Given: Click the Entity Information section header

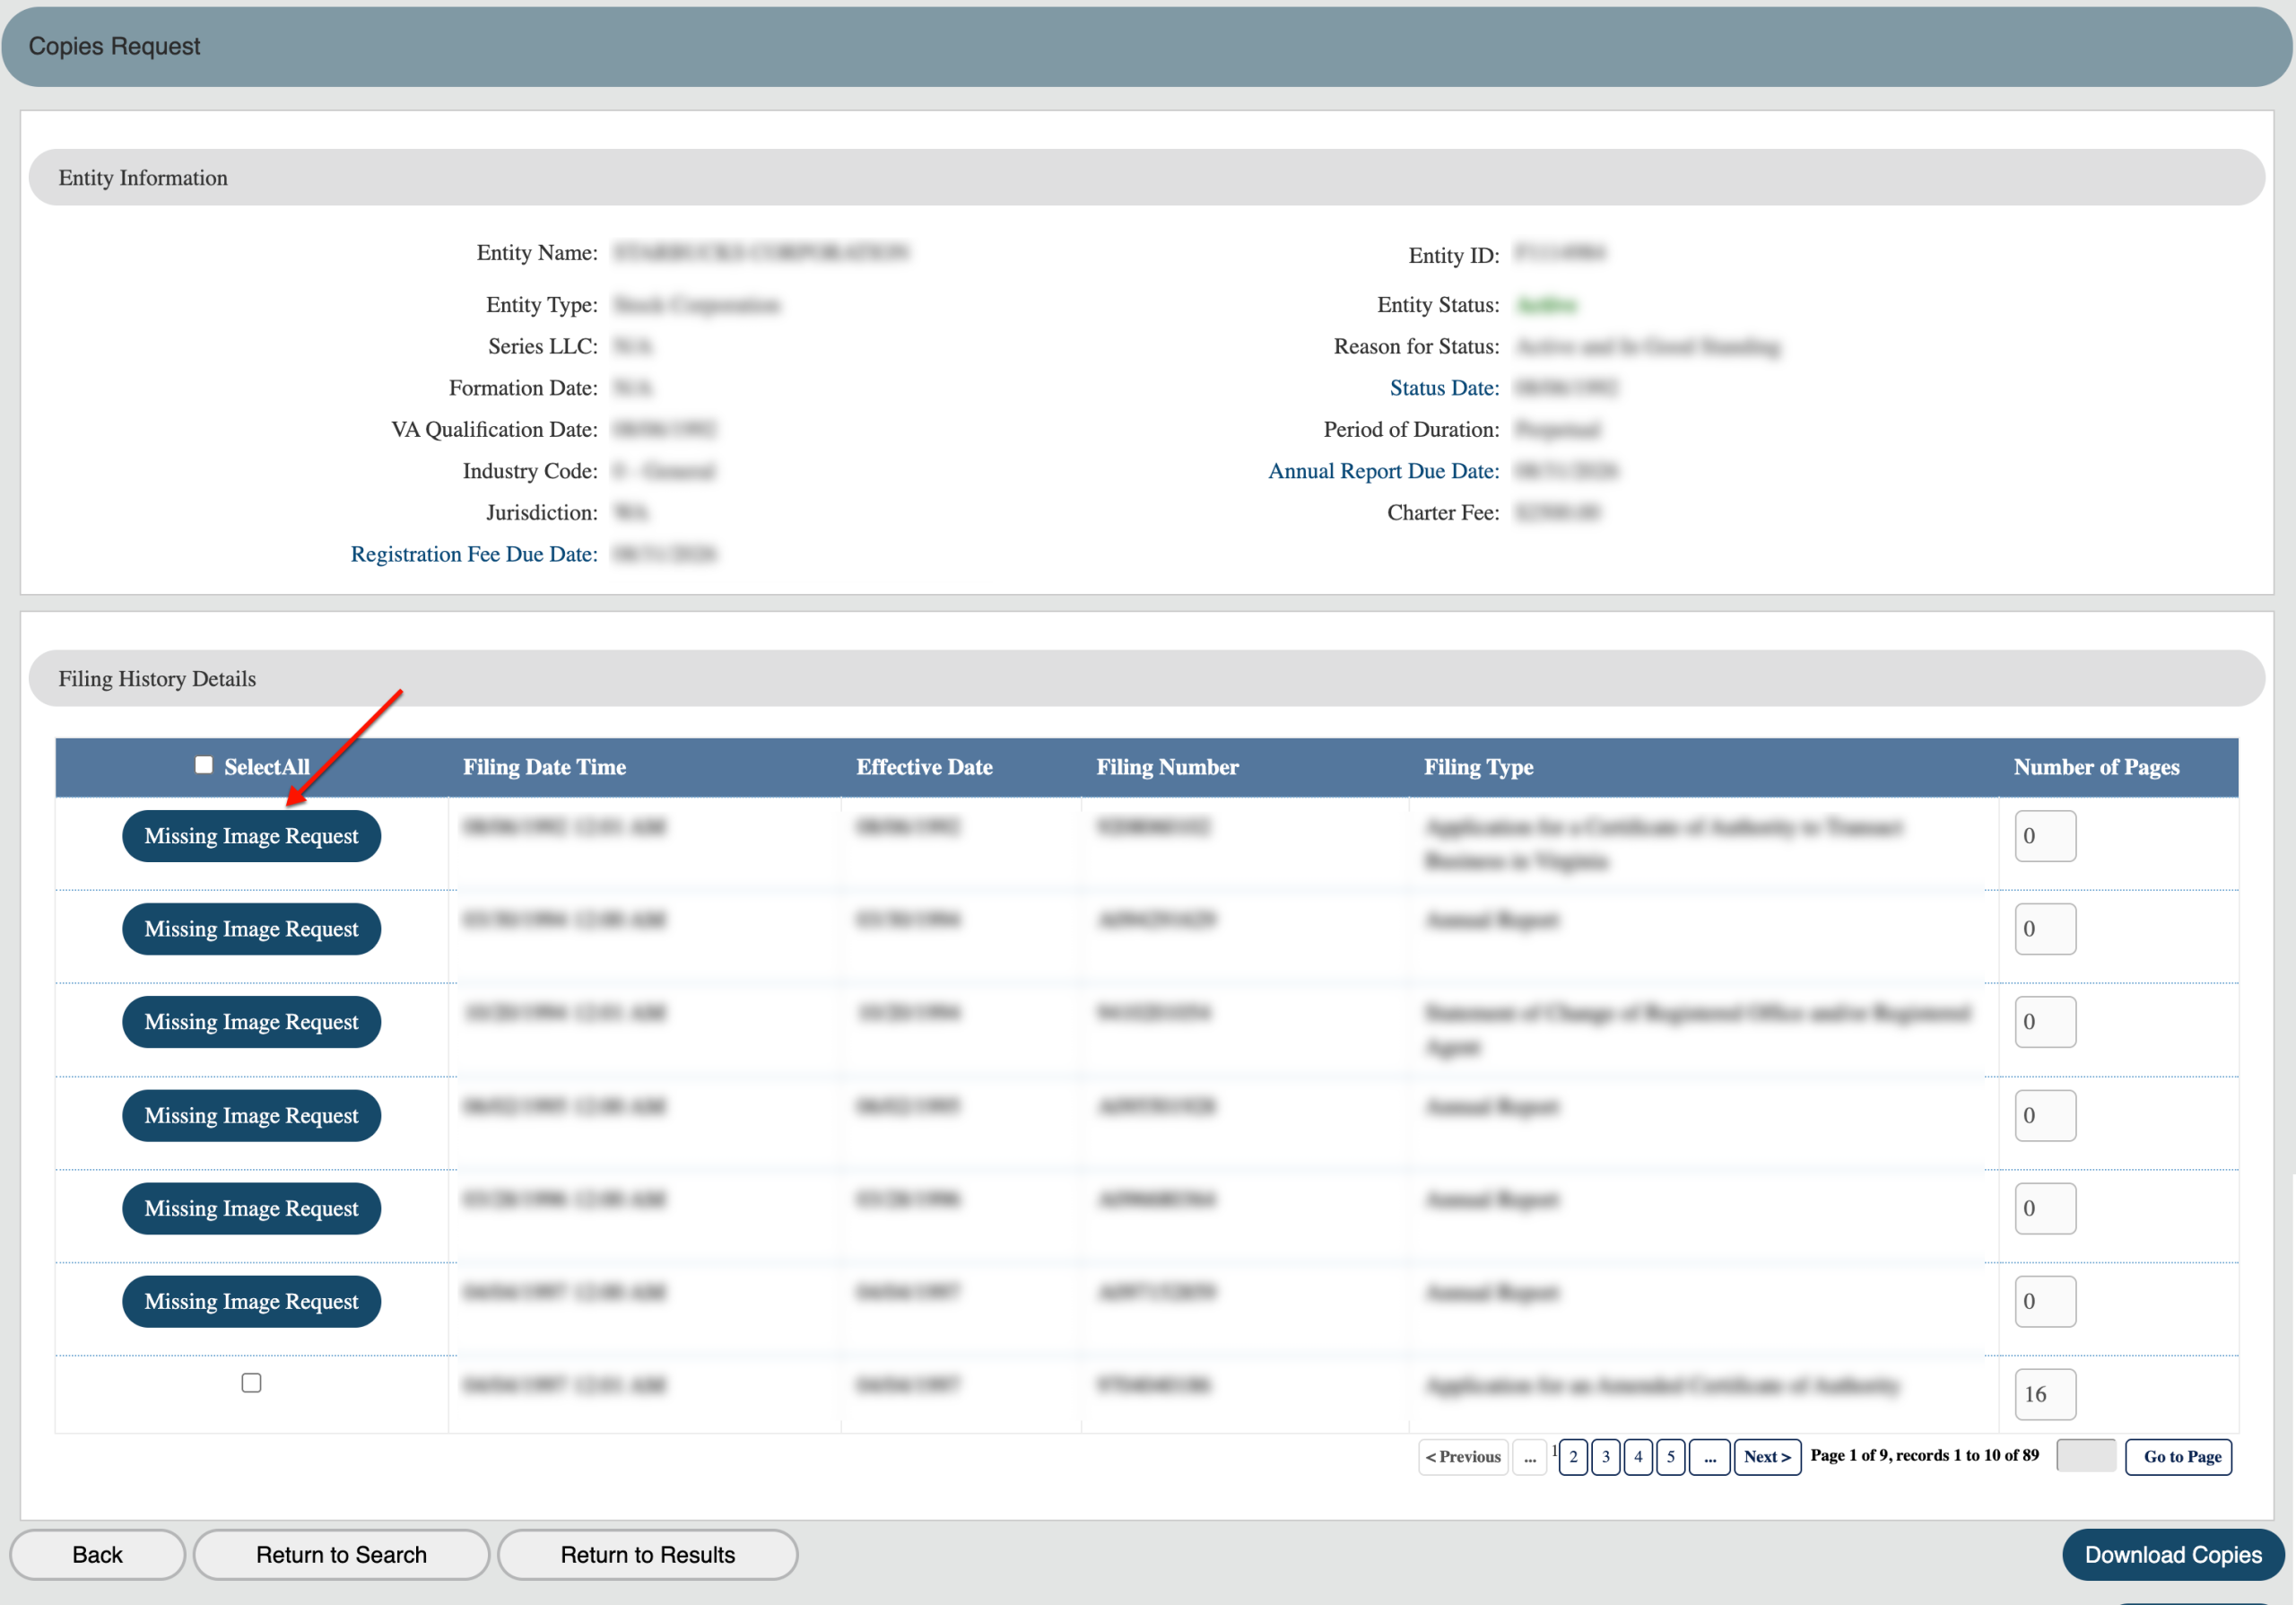Looking at the screenshot, I should point(1147,177).
